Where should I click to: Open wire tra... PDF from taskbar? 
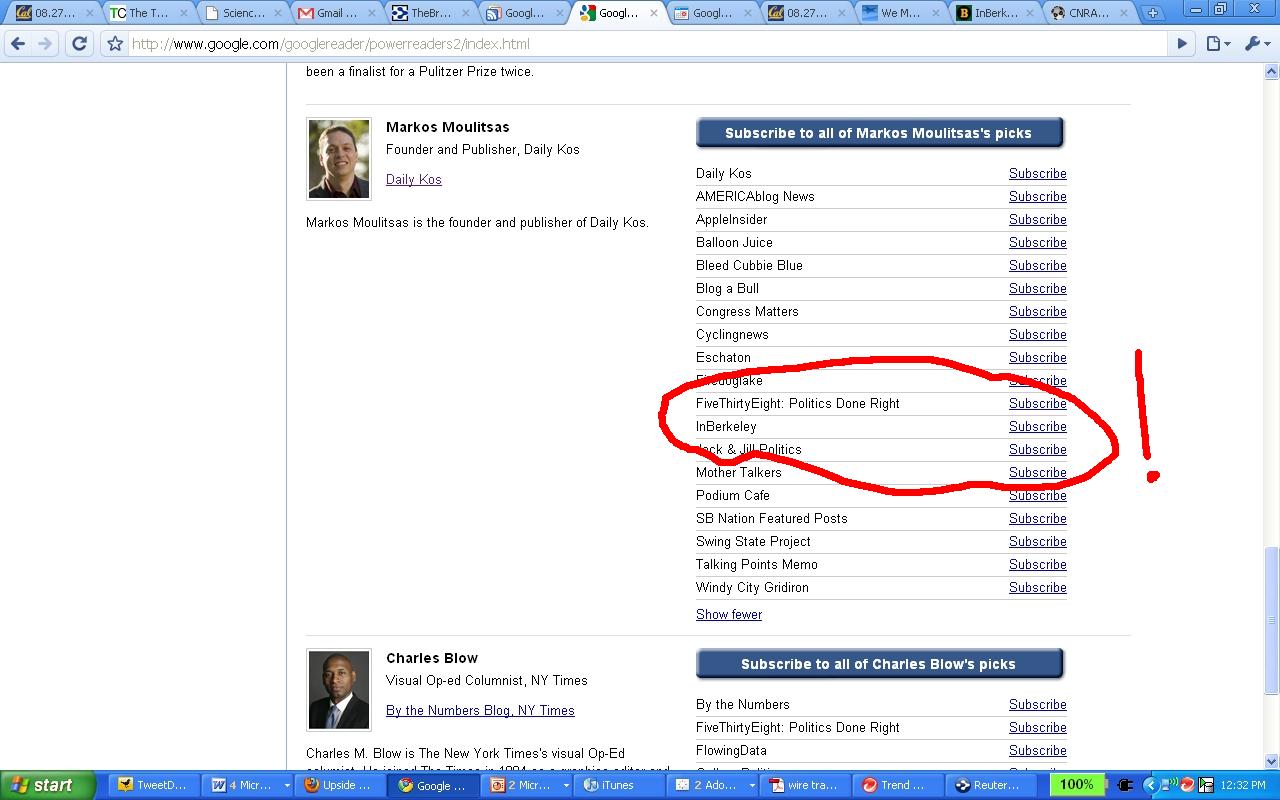pyautogui.click(x=806, y=785)
